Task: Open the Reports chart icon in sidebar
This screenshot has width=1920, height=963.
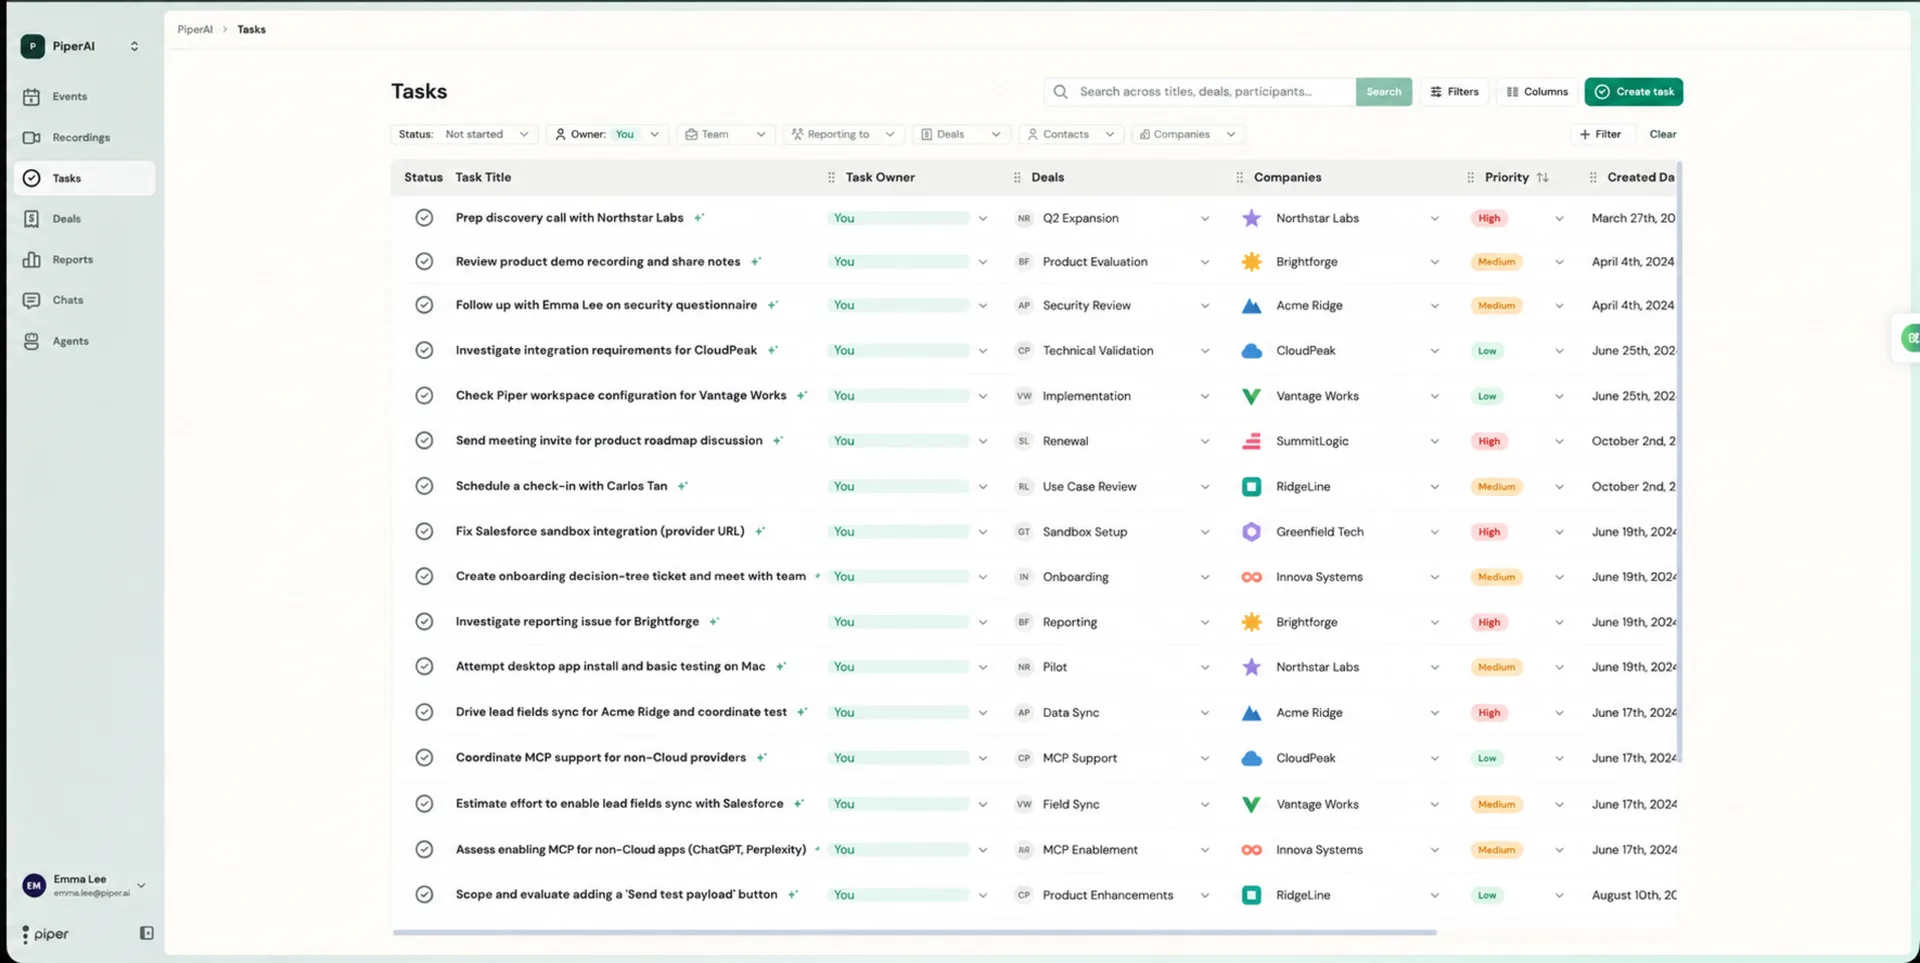Action: pos(32,260)
